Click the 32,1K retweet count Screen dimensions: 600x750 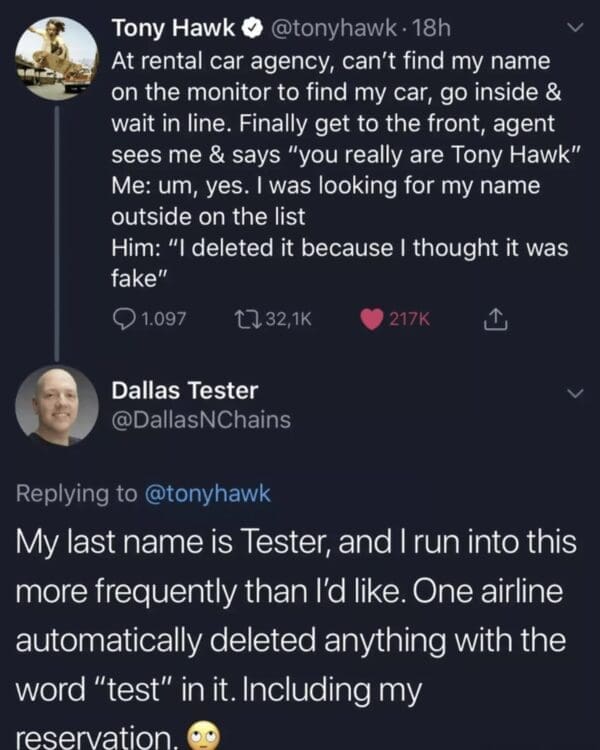(x=289, y=319)
